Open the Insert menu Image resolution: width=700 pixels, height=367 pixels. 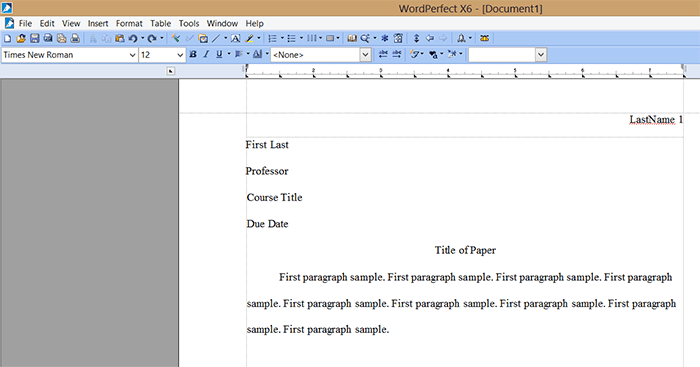coord(98,23)
